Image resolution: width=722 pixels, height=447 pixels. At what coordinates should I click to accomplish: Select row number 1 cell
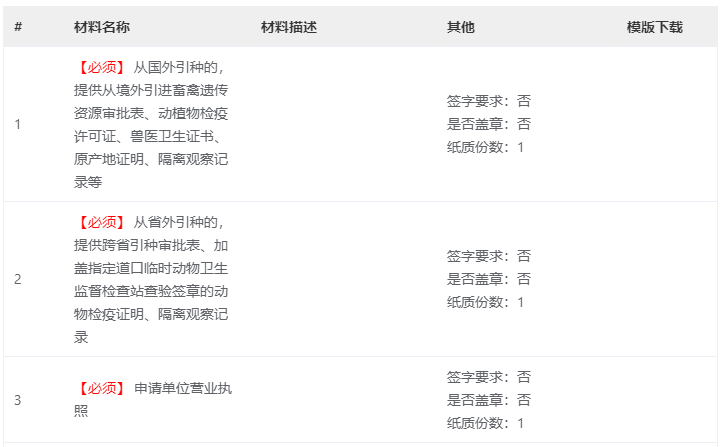click(18, 124)
